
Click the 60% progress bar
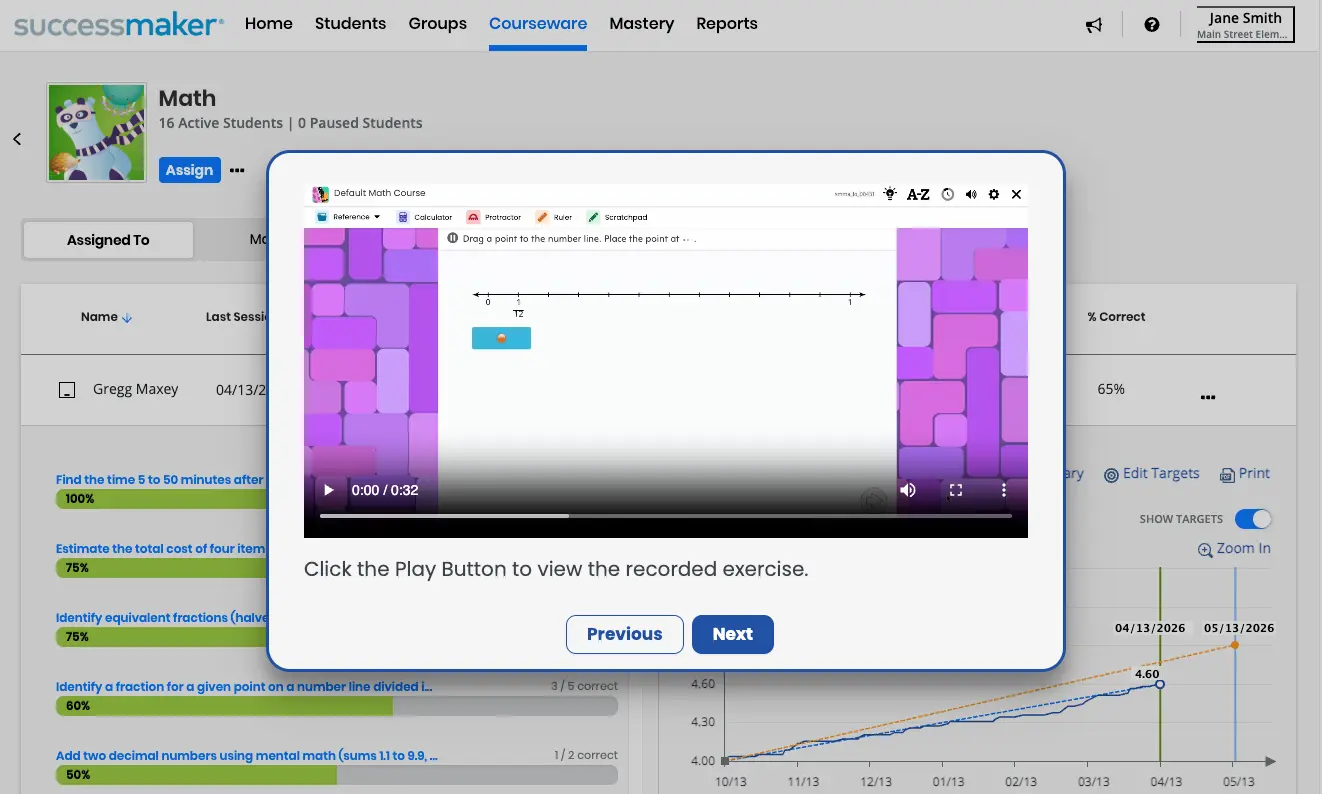point(337,706)
